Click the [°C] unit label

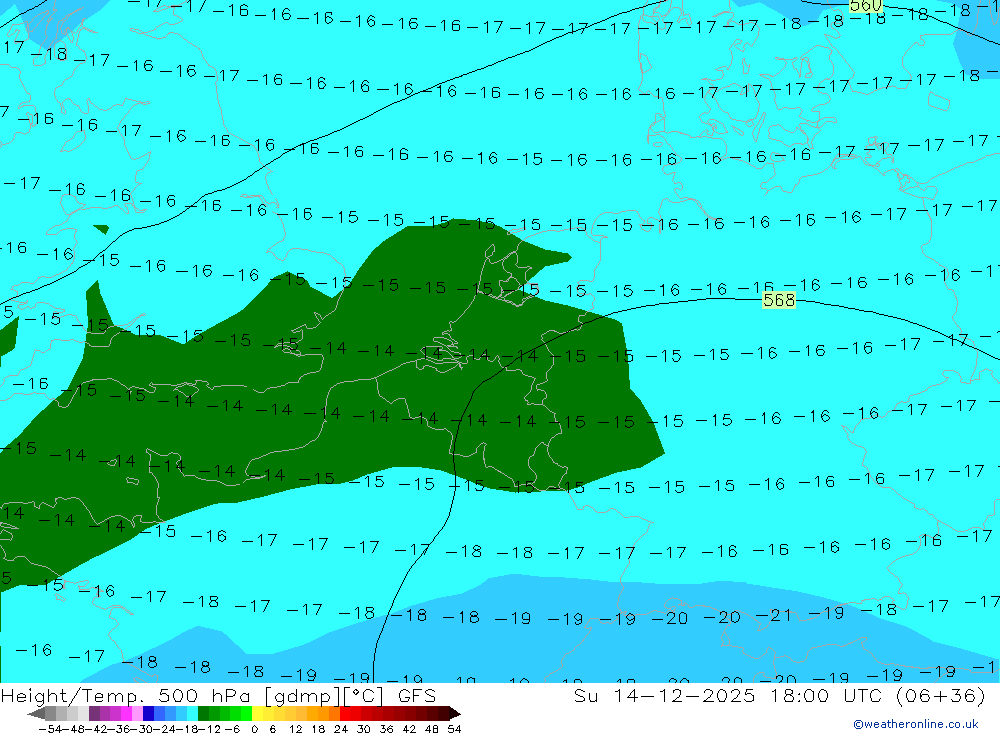point(363,696)
